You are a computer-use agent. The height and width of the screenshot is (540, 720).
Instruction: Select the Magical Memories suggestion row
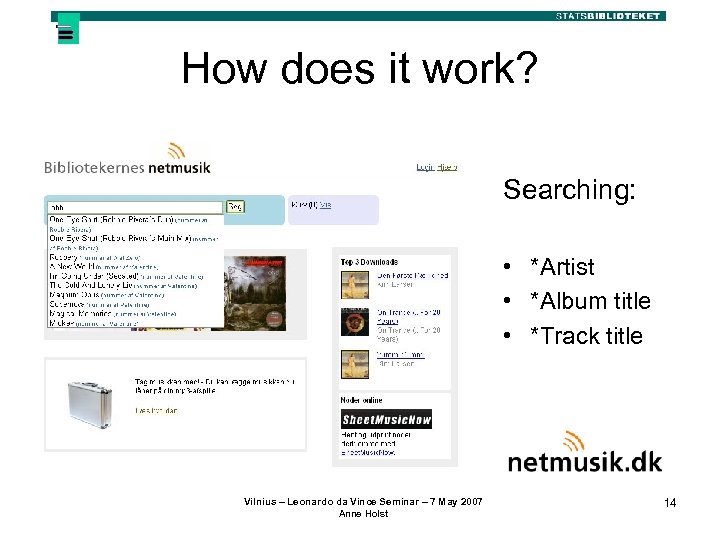[x=136, y=314]
